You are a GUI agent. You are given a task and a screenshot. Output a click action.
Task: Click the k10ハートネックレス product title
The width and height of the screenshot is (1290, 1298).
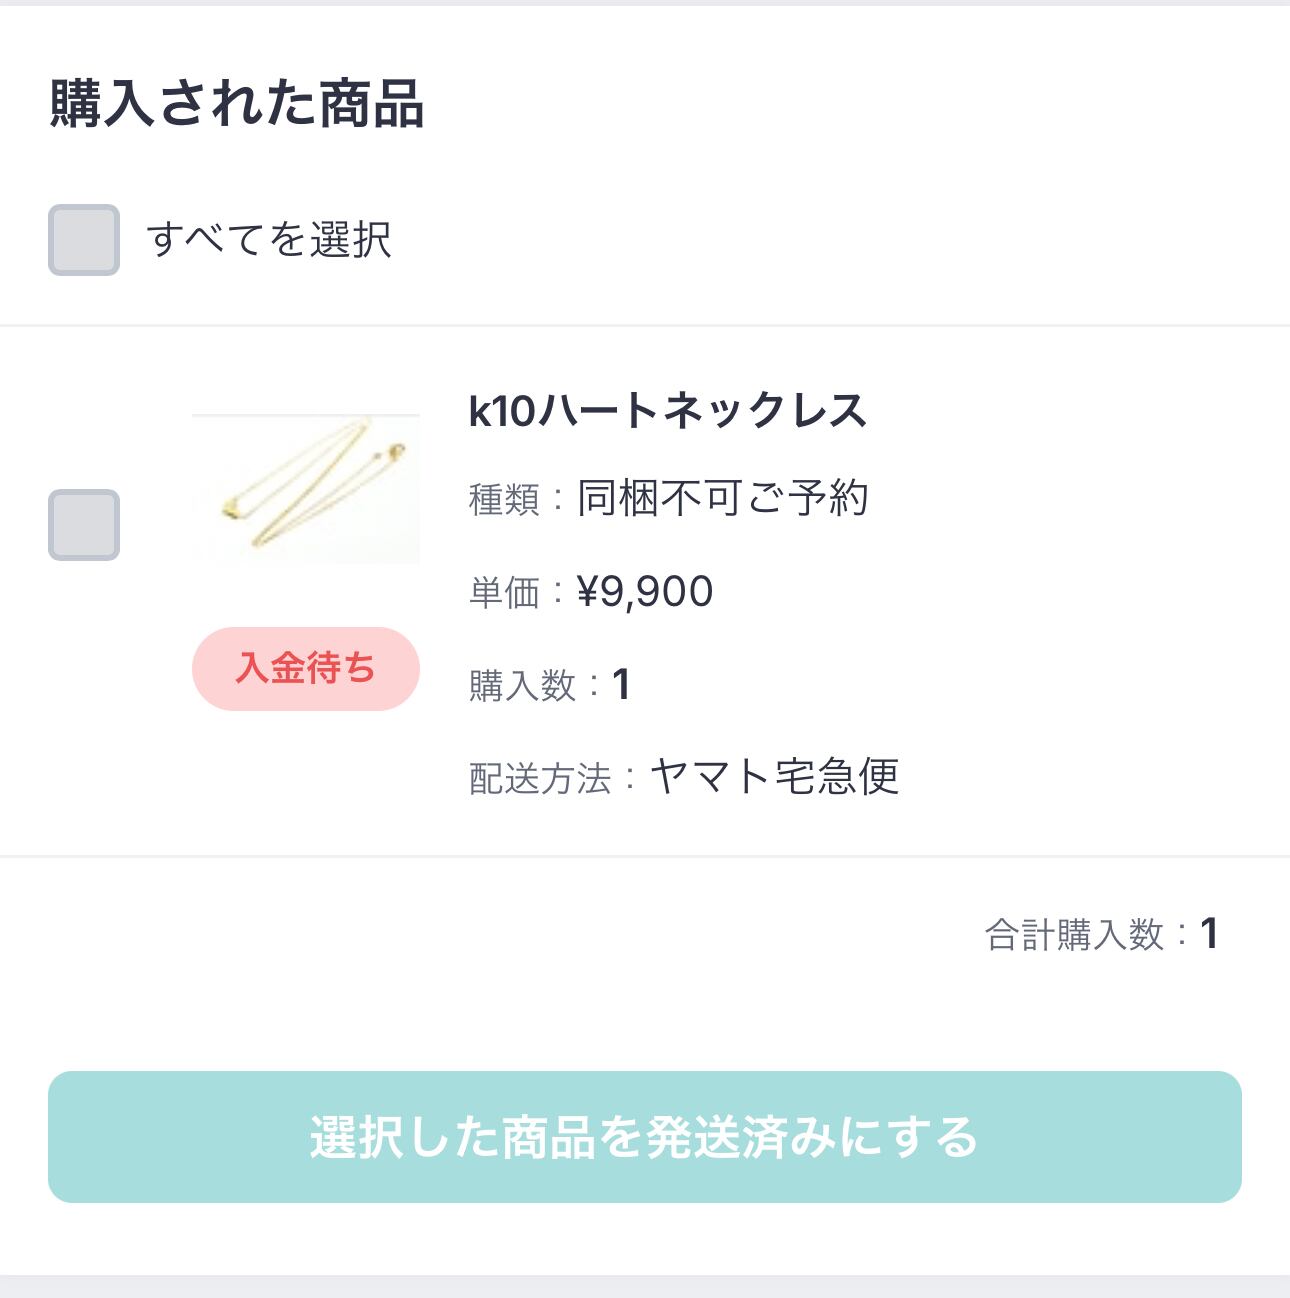click(667, 411)
